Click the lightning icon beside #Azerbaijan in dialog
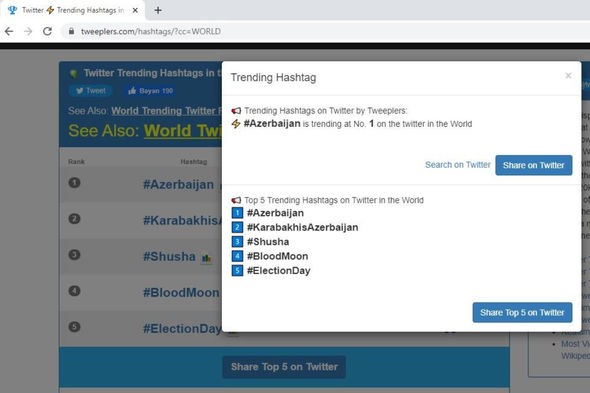 coord(236,124)
